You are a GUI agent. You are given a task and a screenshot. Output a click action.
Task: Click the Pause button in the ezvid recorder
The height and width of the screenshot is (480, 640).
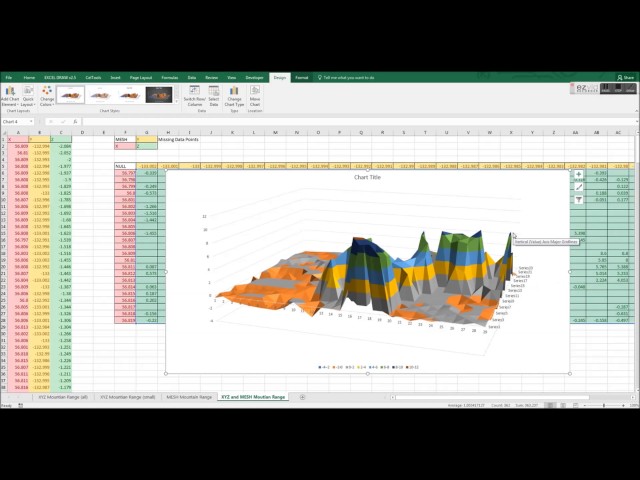pyautogui.click(x=605, y=88)
